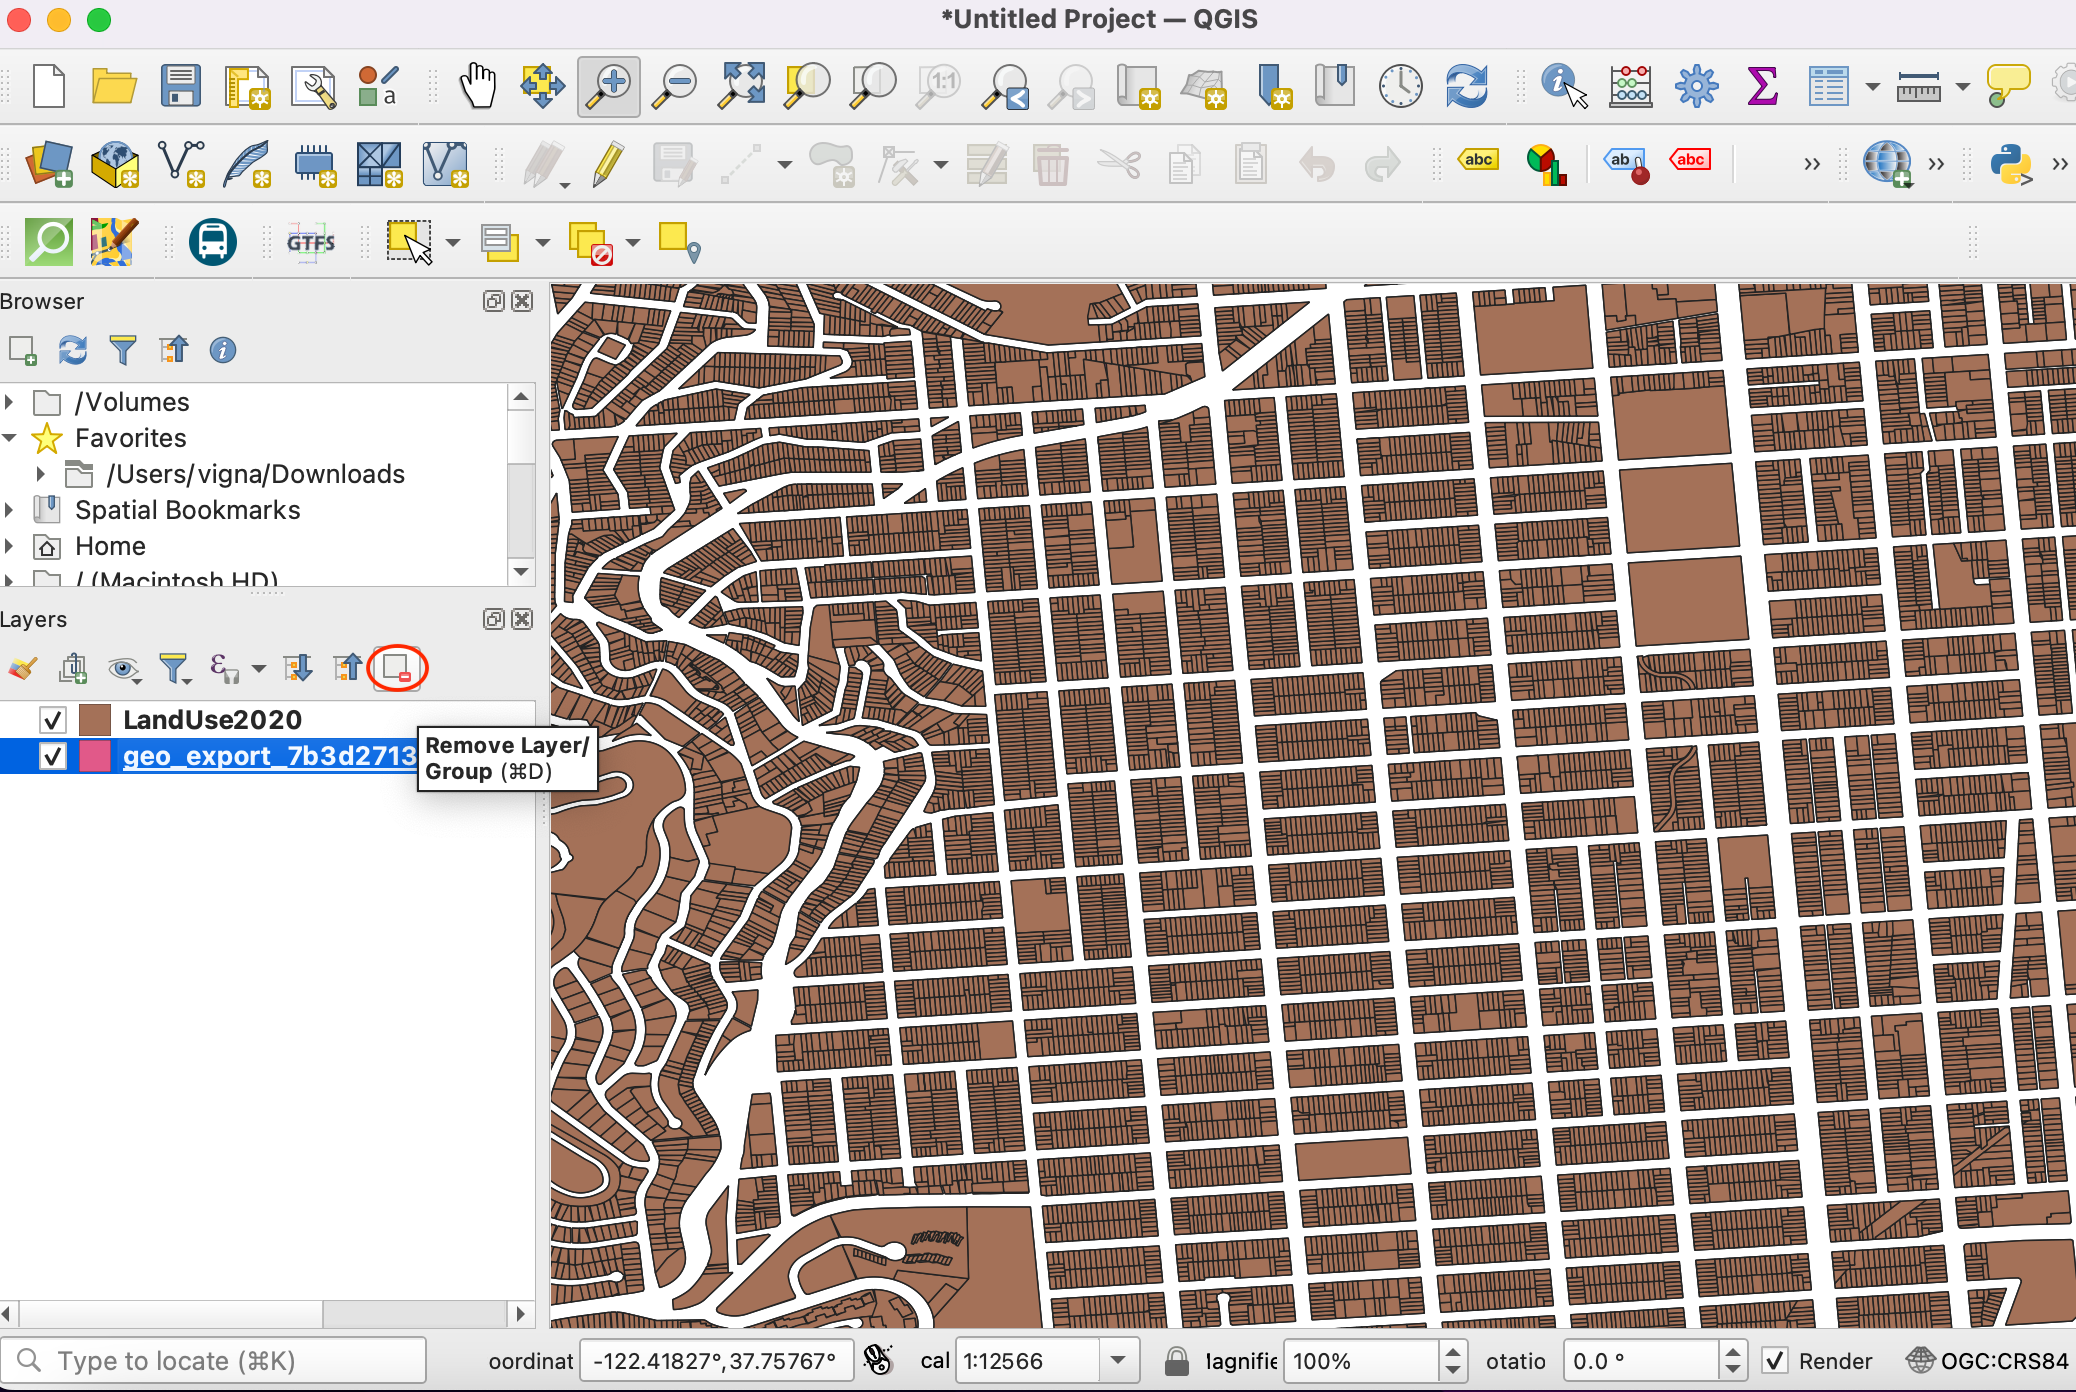Select the Pan Map hand tool
The height and width of the screenshot is (1392, 2076).
(478, 85)
